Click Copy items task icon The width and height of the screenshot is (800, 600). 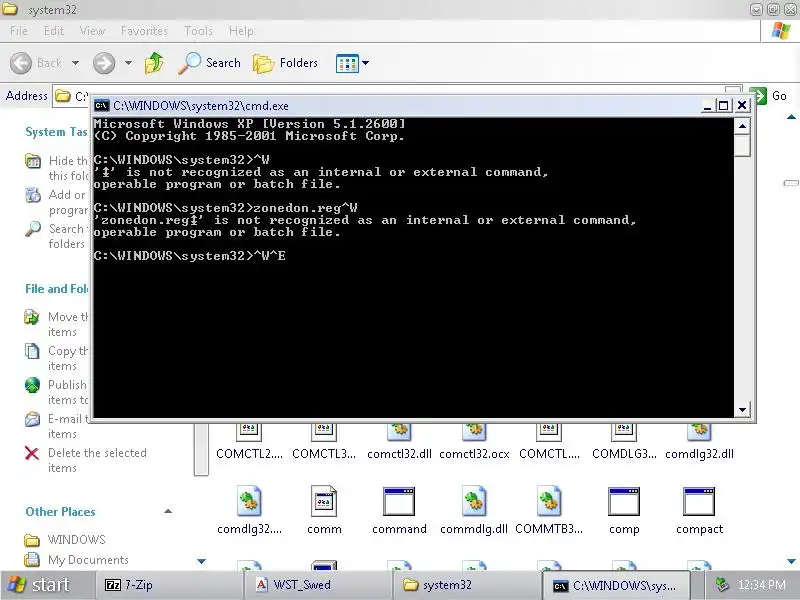click(x=32, y=351)
